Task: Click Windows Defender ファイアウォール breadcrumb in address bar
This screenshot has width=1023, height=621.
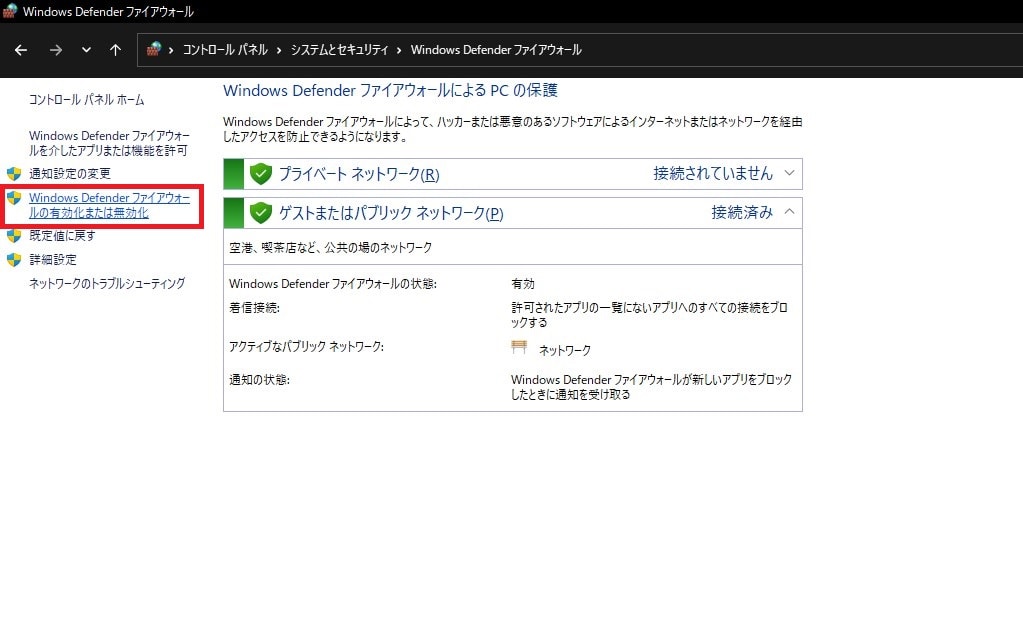Action: pyautogui.click(x=496, y=50)
